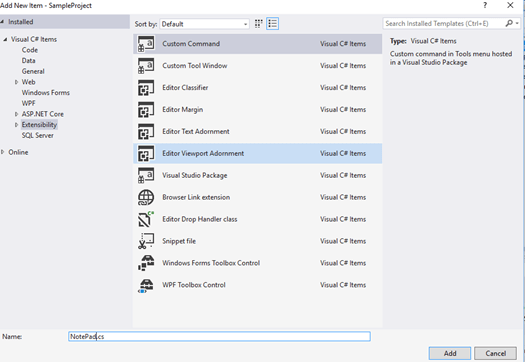Click the search magnifier icon
The width and height of the screenshot is (525, 362).
(x=509, y=23)
